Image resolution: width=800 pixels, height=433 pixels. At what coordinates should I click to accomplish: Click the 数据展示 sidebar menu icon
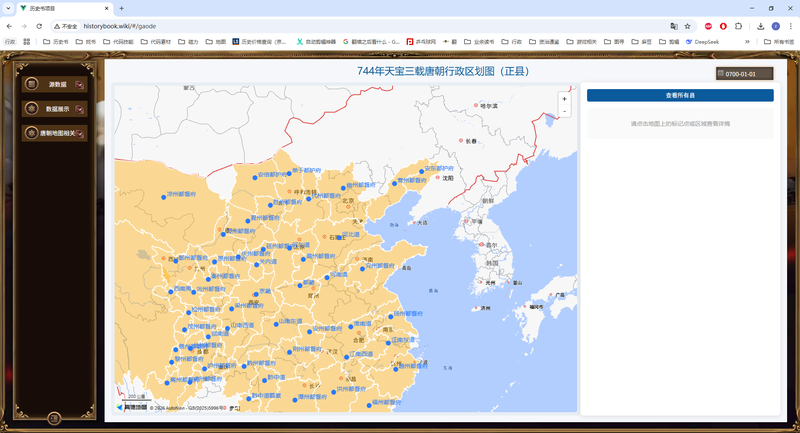31,108
